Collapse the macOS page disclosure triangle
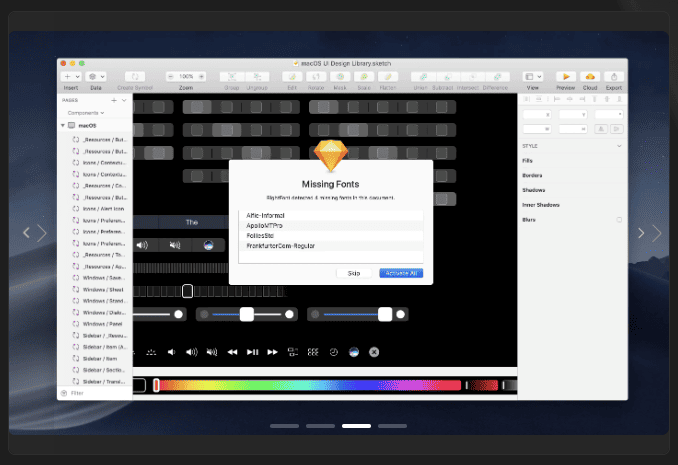Image resolution: width=678 pixels, height=465 pixels. 63,125
